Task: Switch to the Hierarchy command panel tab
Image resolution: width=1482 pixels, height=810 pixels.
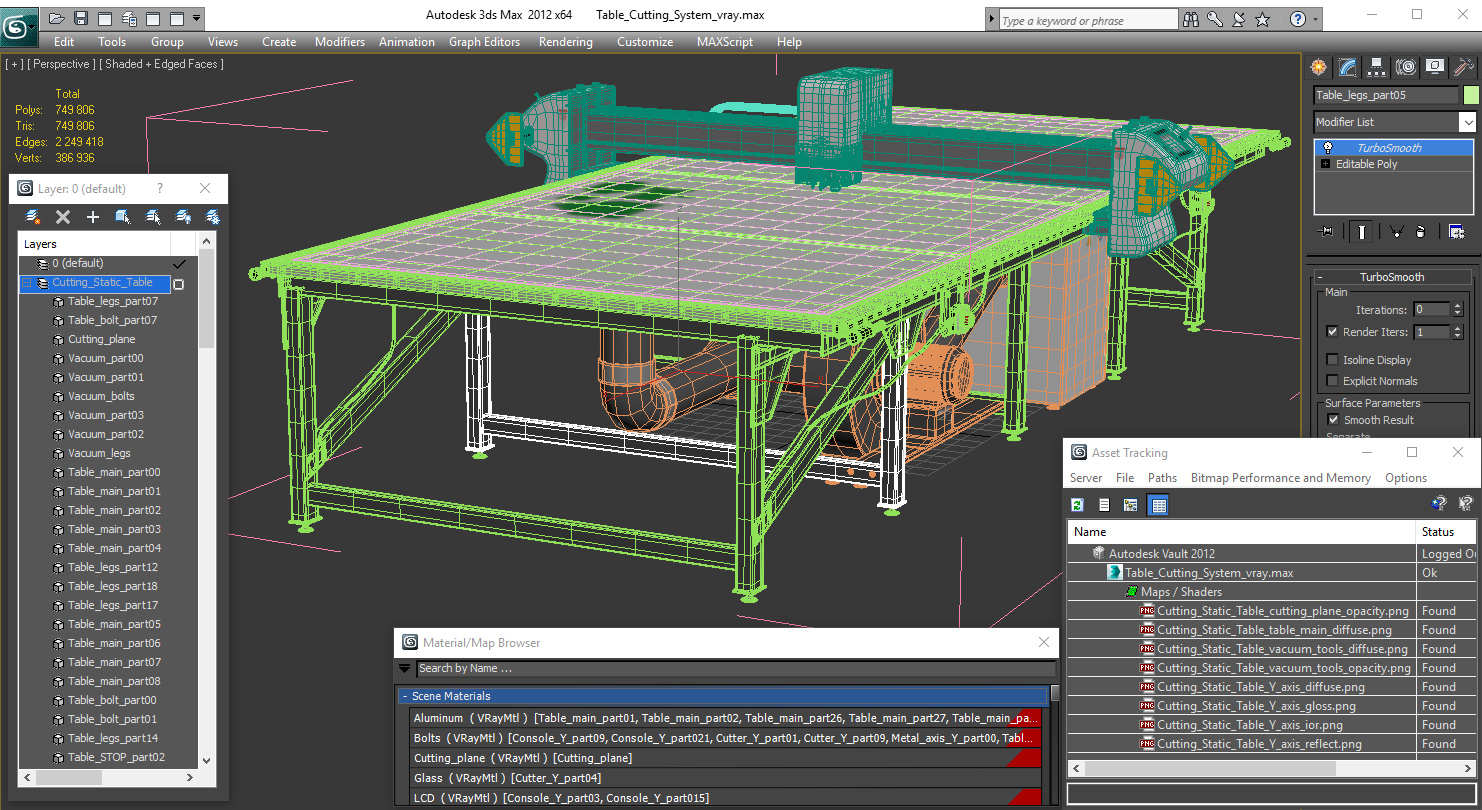Action: [x=1377, y=67]
